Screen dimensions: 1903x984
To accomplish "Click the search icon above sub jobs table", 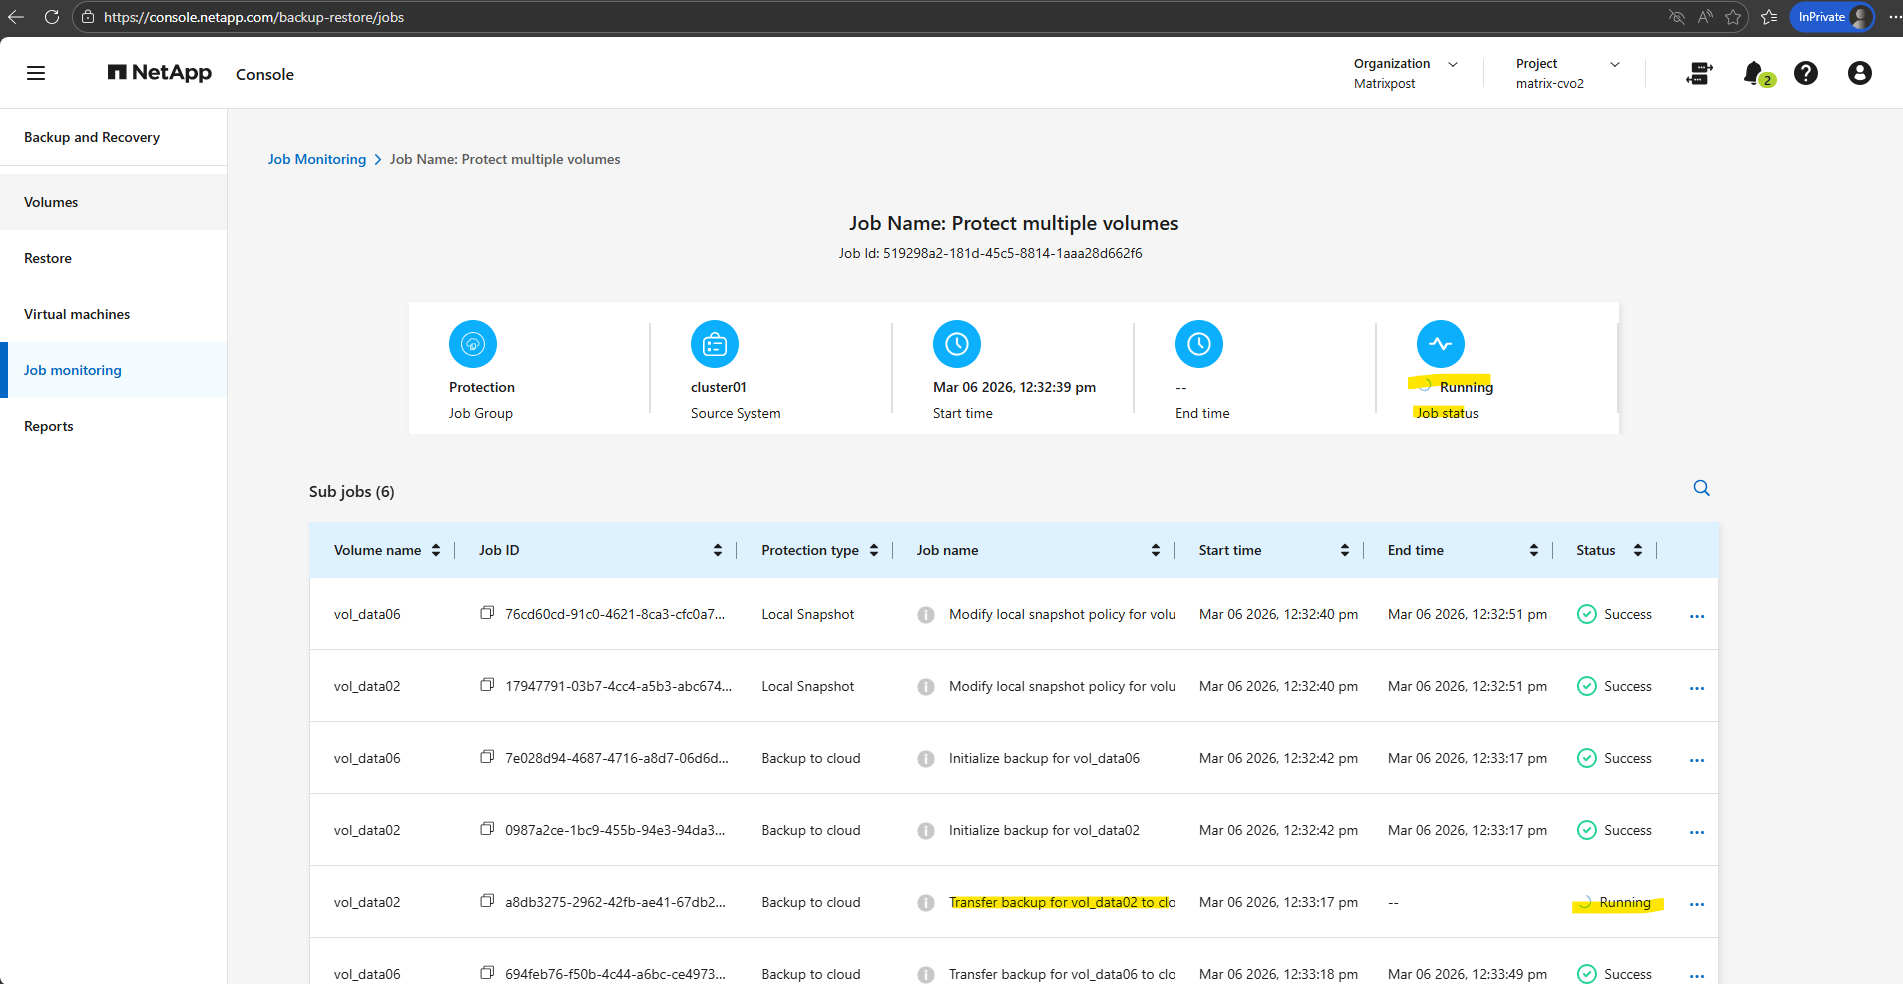I will (x=1701, y=488).
